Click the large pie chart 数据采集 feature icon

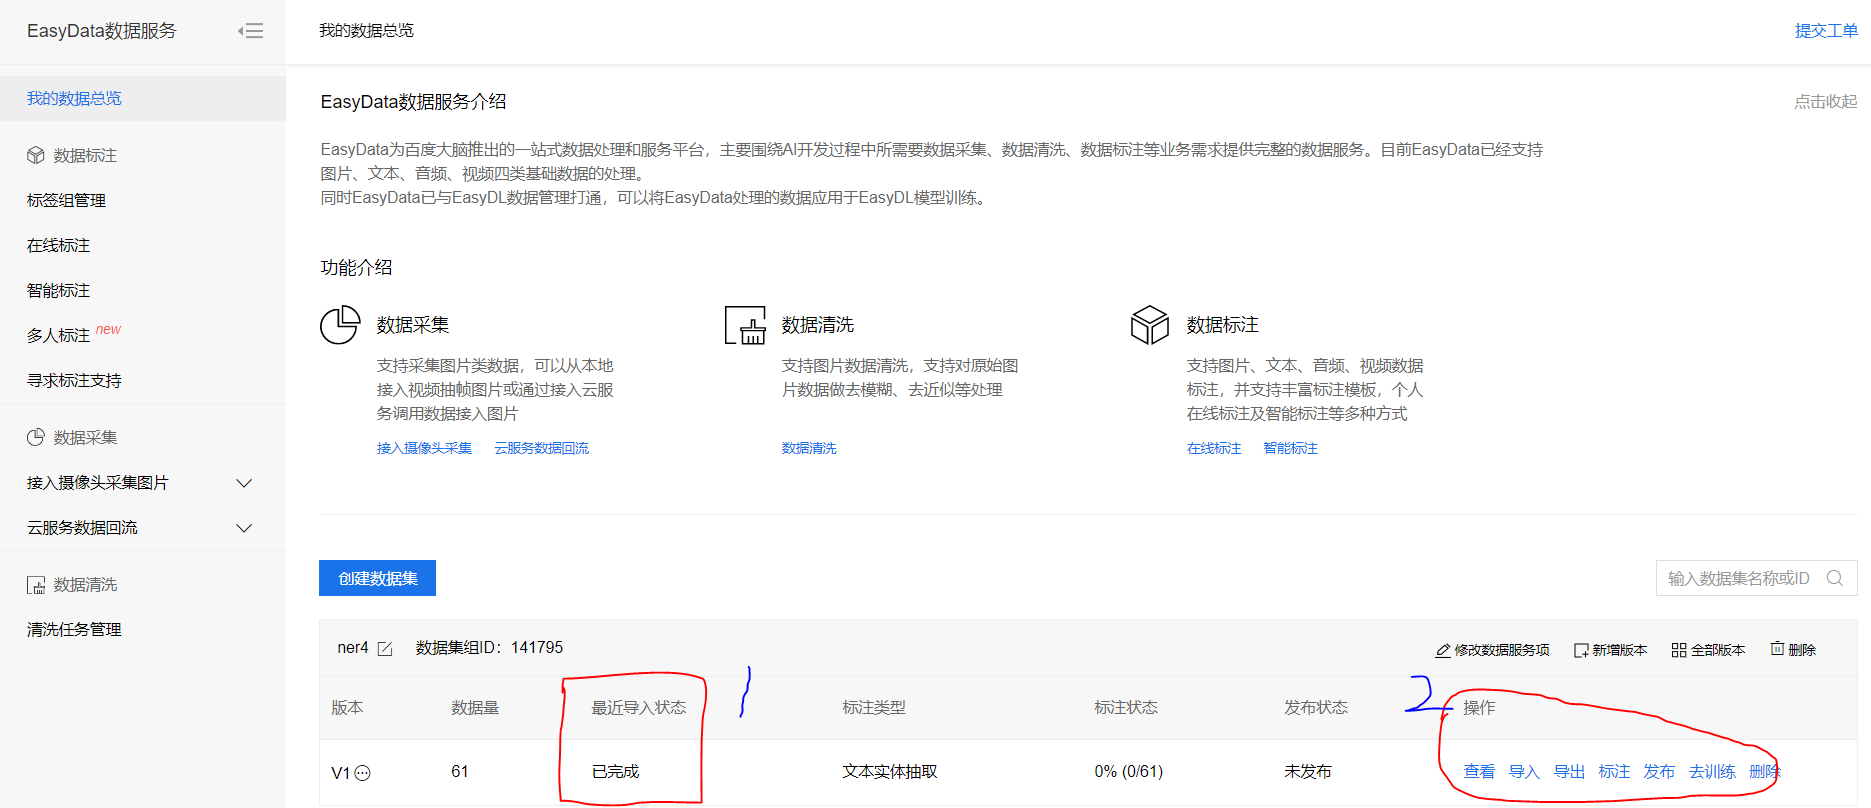pos(340,325)
